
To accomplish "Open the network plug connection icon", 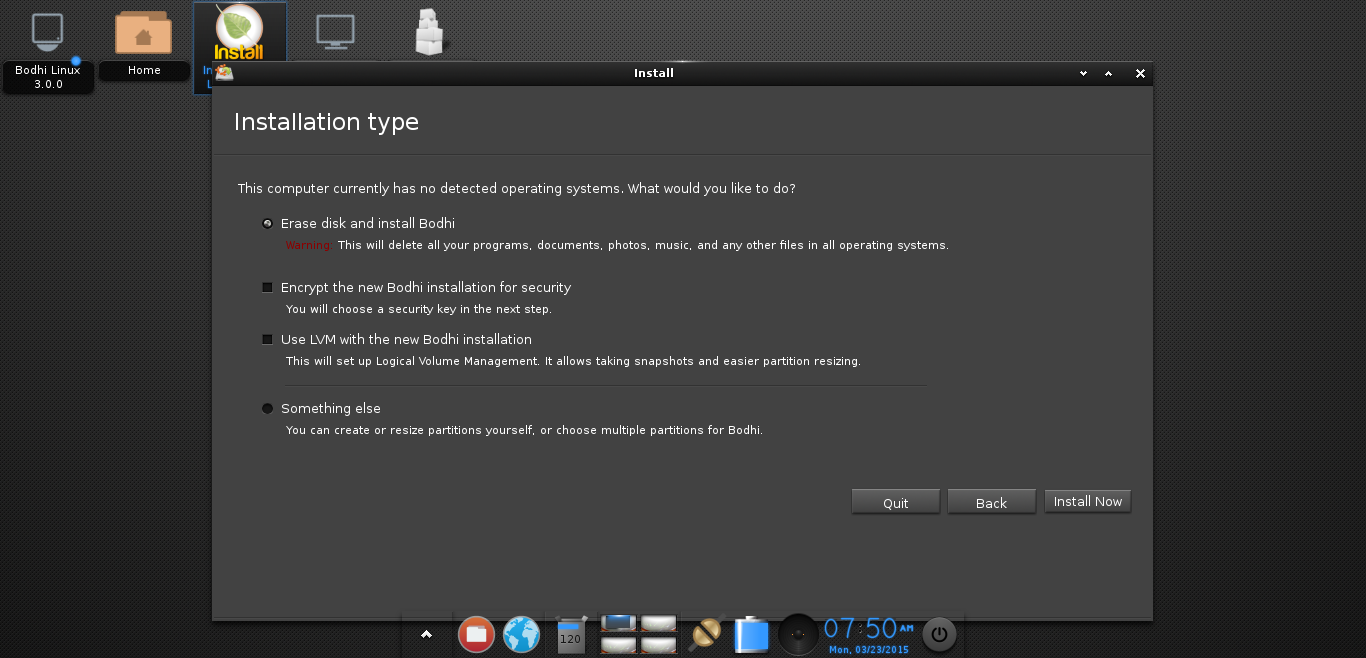I will coord(706,634).
